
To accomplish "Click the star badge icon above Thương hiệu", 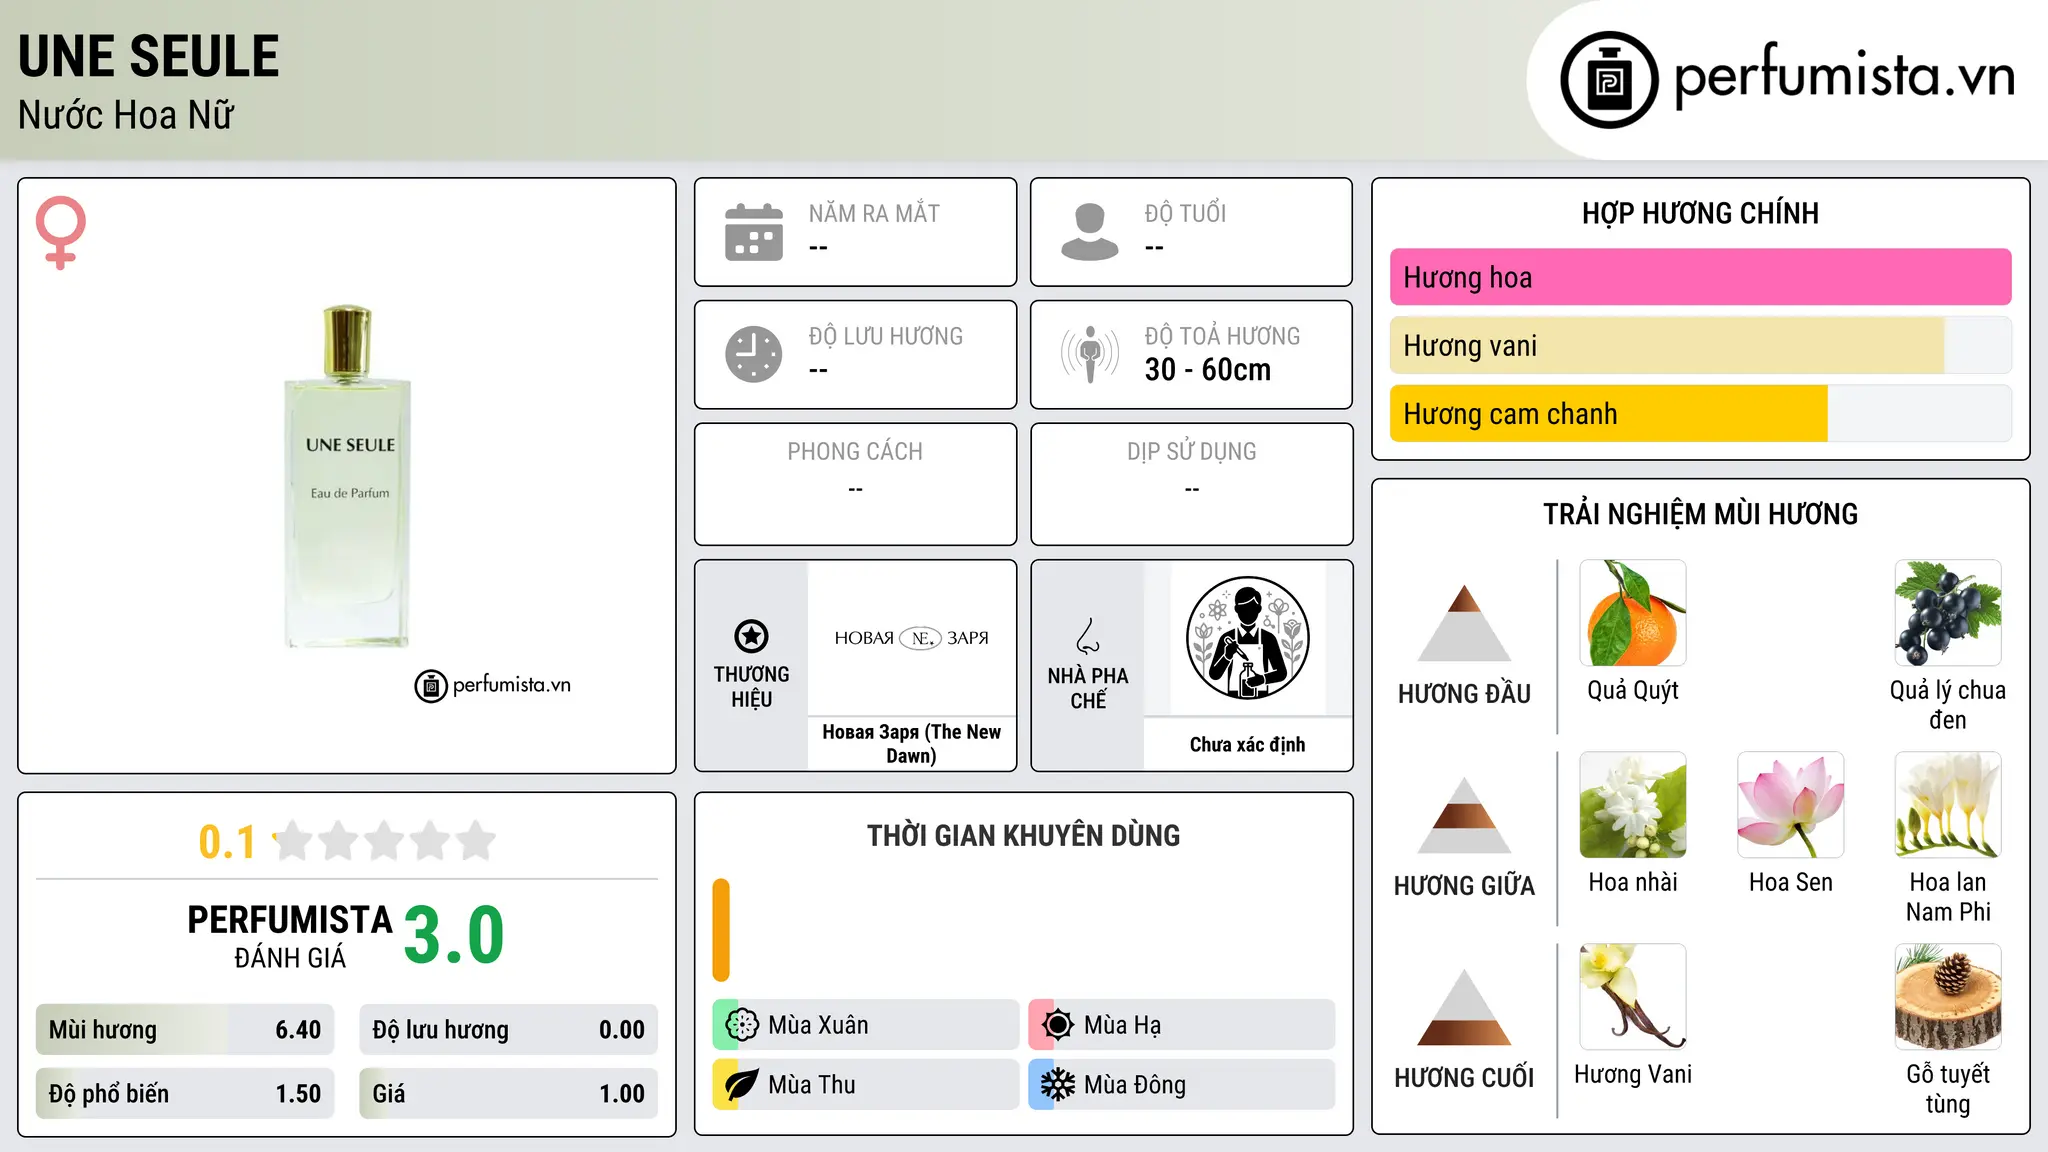I will point(752,636).
